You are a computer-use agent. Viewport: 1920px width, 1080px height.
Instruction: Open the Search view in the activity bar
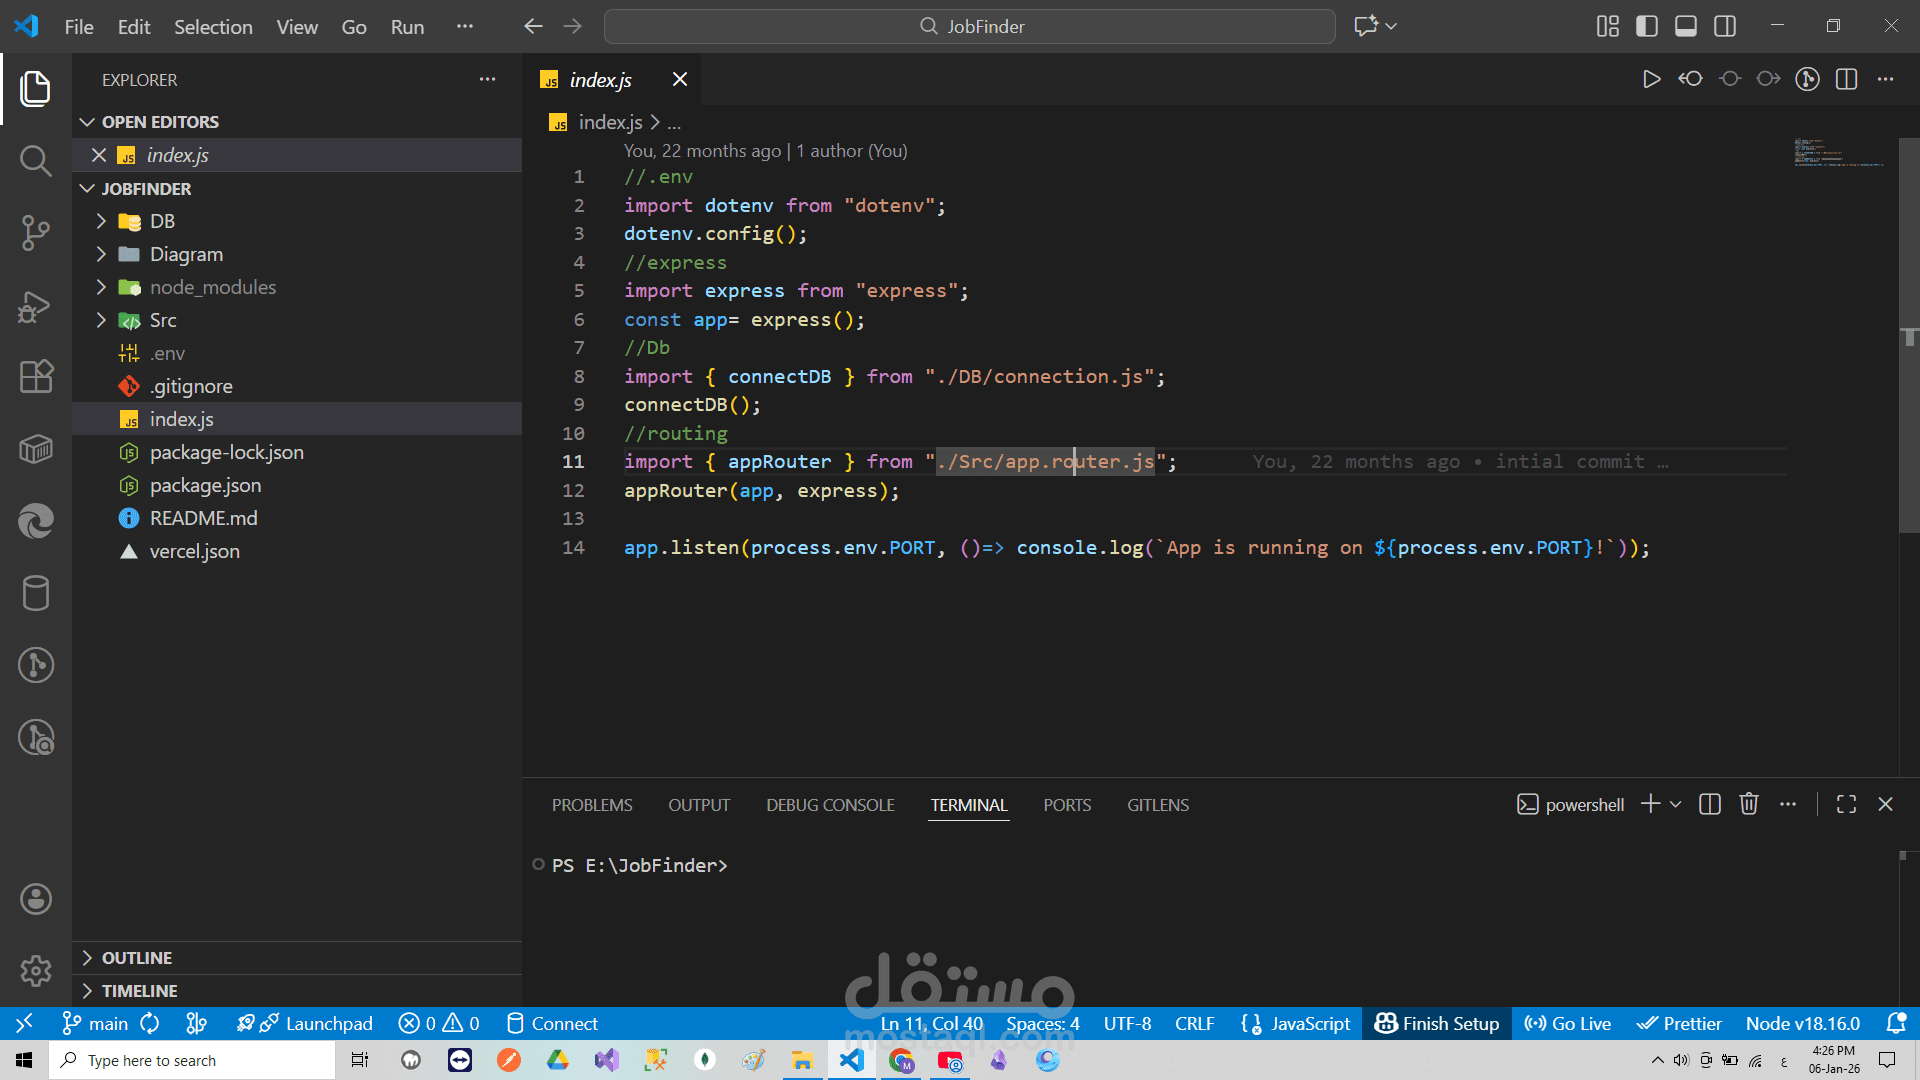(x=36, y=160)
